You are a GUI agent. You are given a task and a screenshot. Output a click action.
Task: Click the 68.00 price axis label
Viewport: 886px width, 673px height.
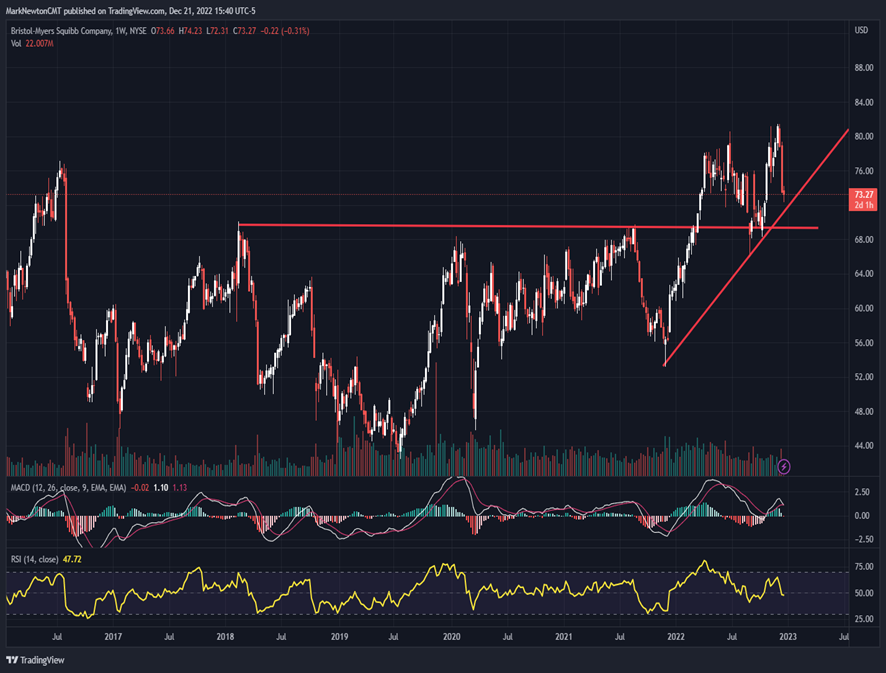point(864,240)
